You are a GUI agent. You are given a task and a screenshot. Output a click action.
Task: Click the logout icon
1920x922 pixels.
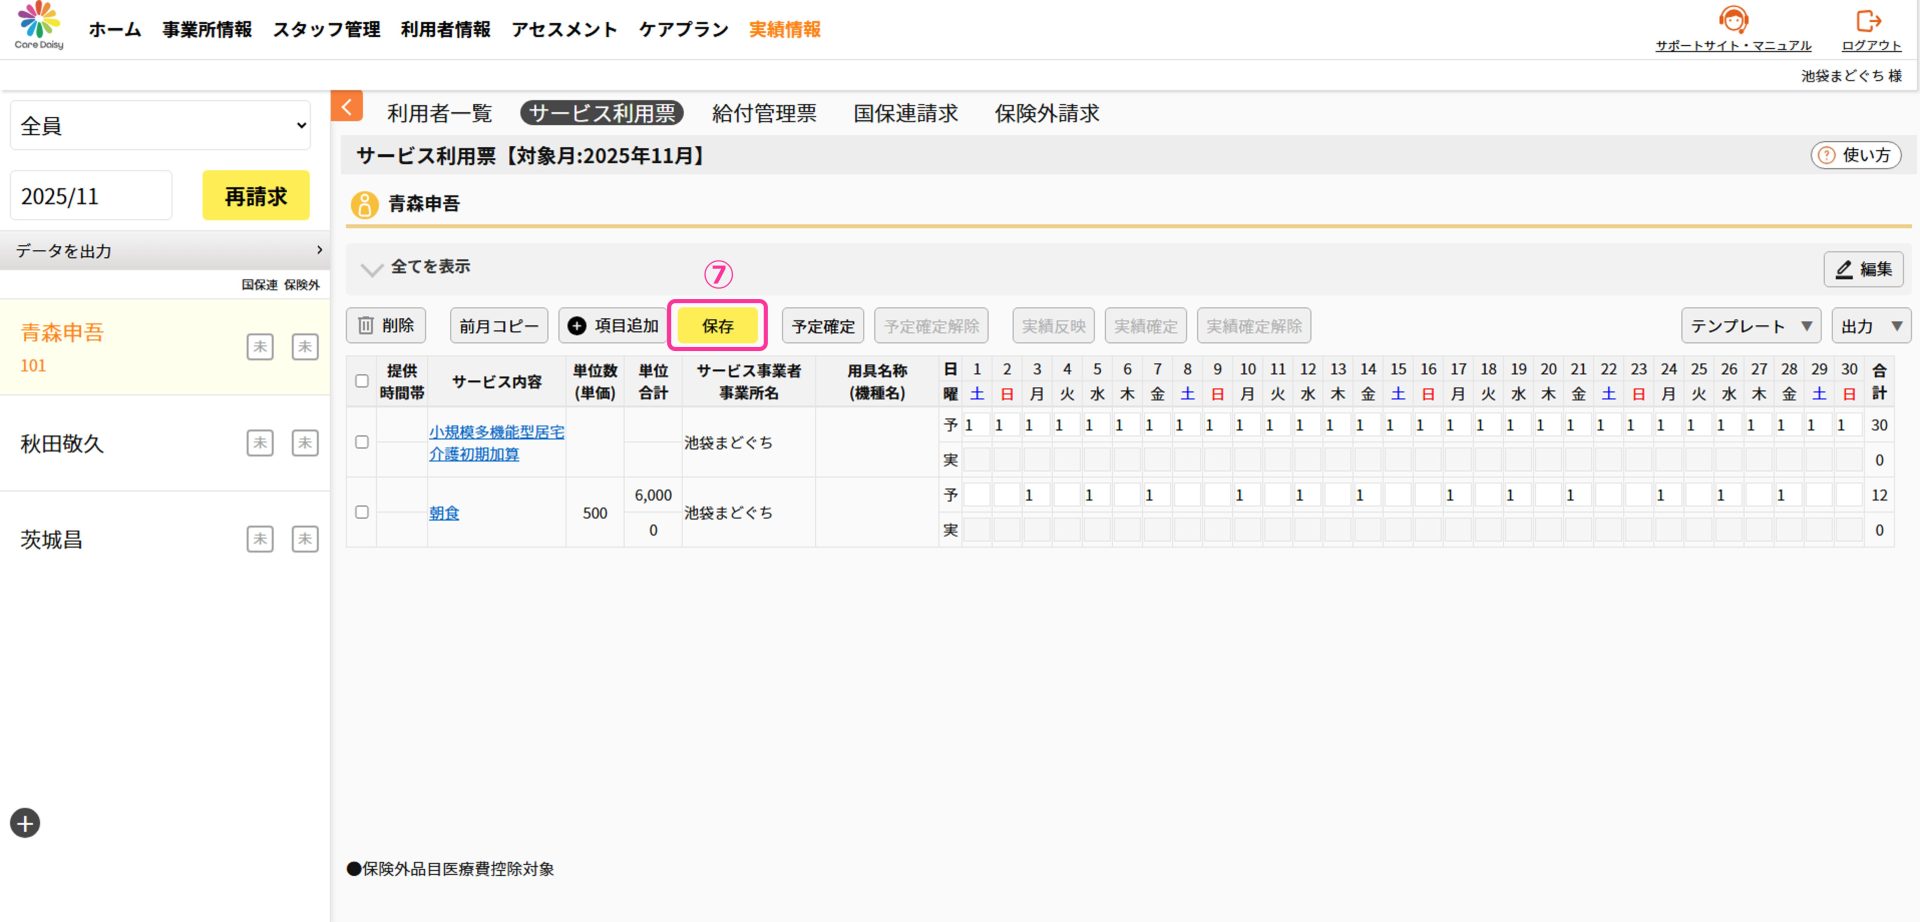1868,21
